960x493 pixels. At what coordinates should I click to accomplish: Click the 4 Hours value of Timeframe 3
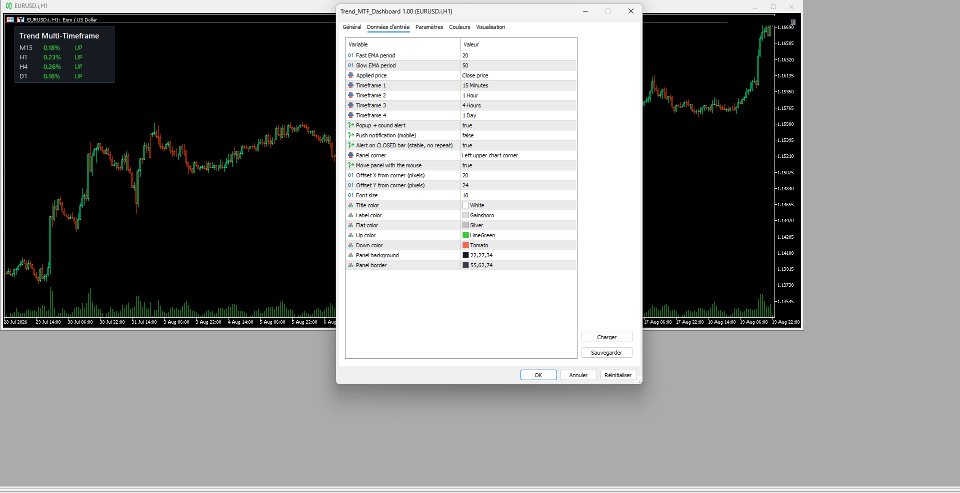[x=471, y=105]
